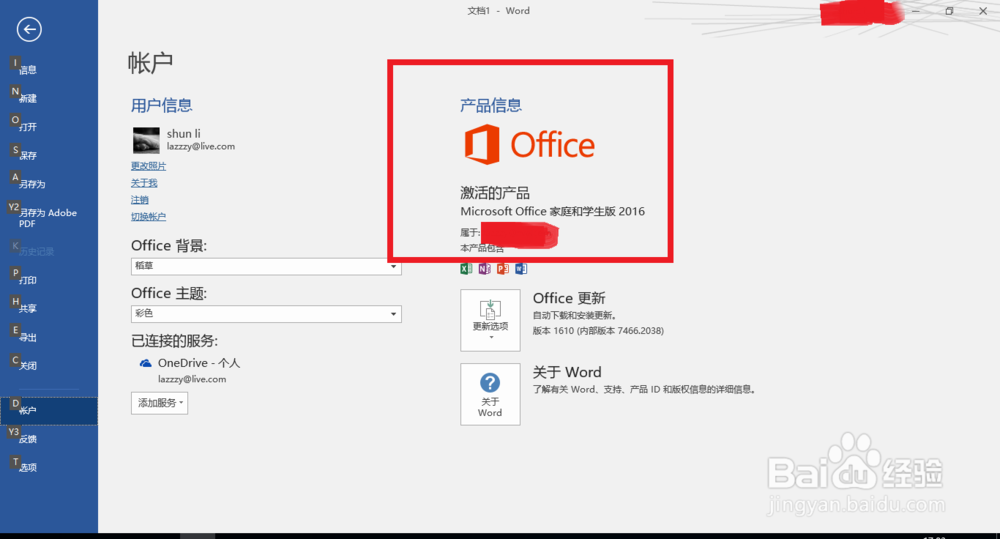Image resolution: width=1000 pixels, height=539 pixels.
Task: Click the lazzzy@live.com email under shun li
Action: coord(201,147)
